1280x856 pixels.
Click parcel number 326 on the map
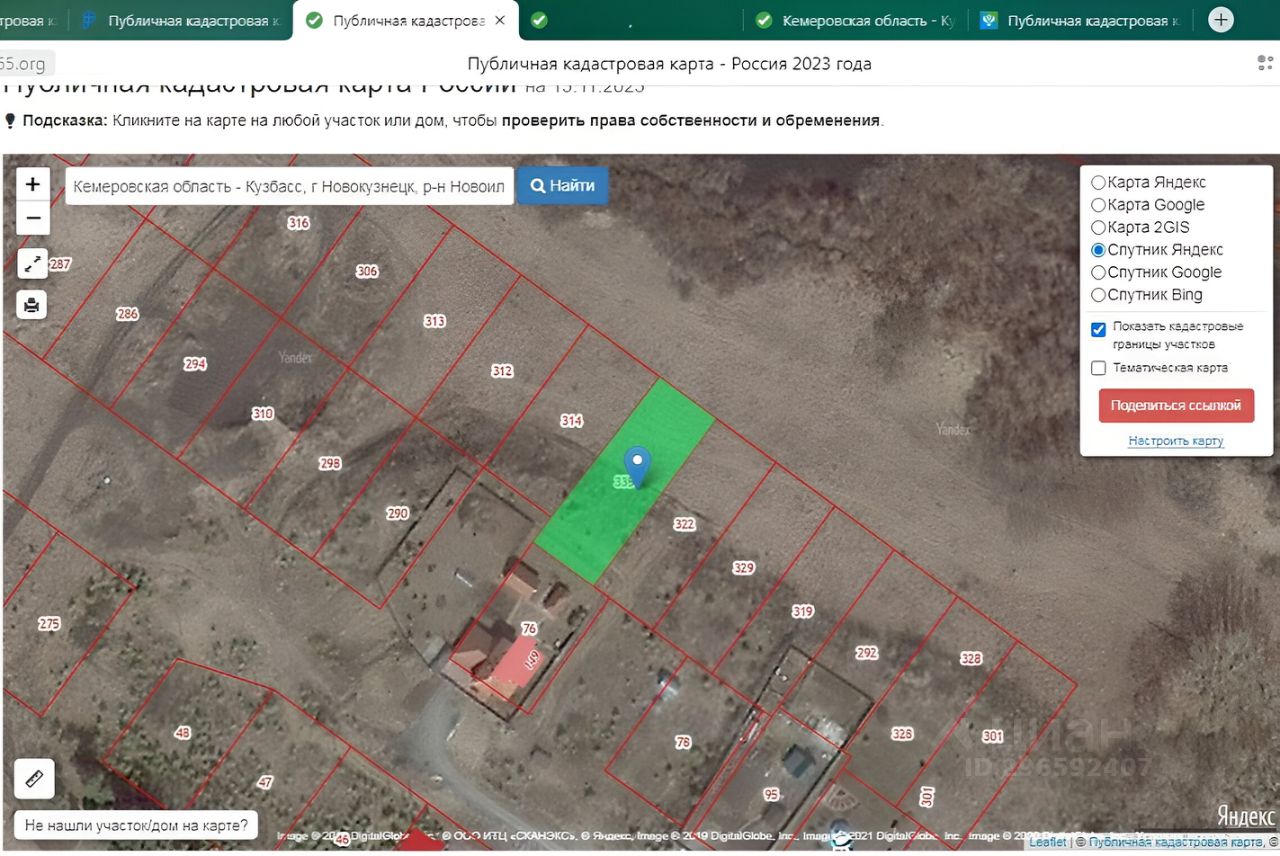902,734
